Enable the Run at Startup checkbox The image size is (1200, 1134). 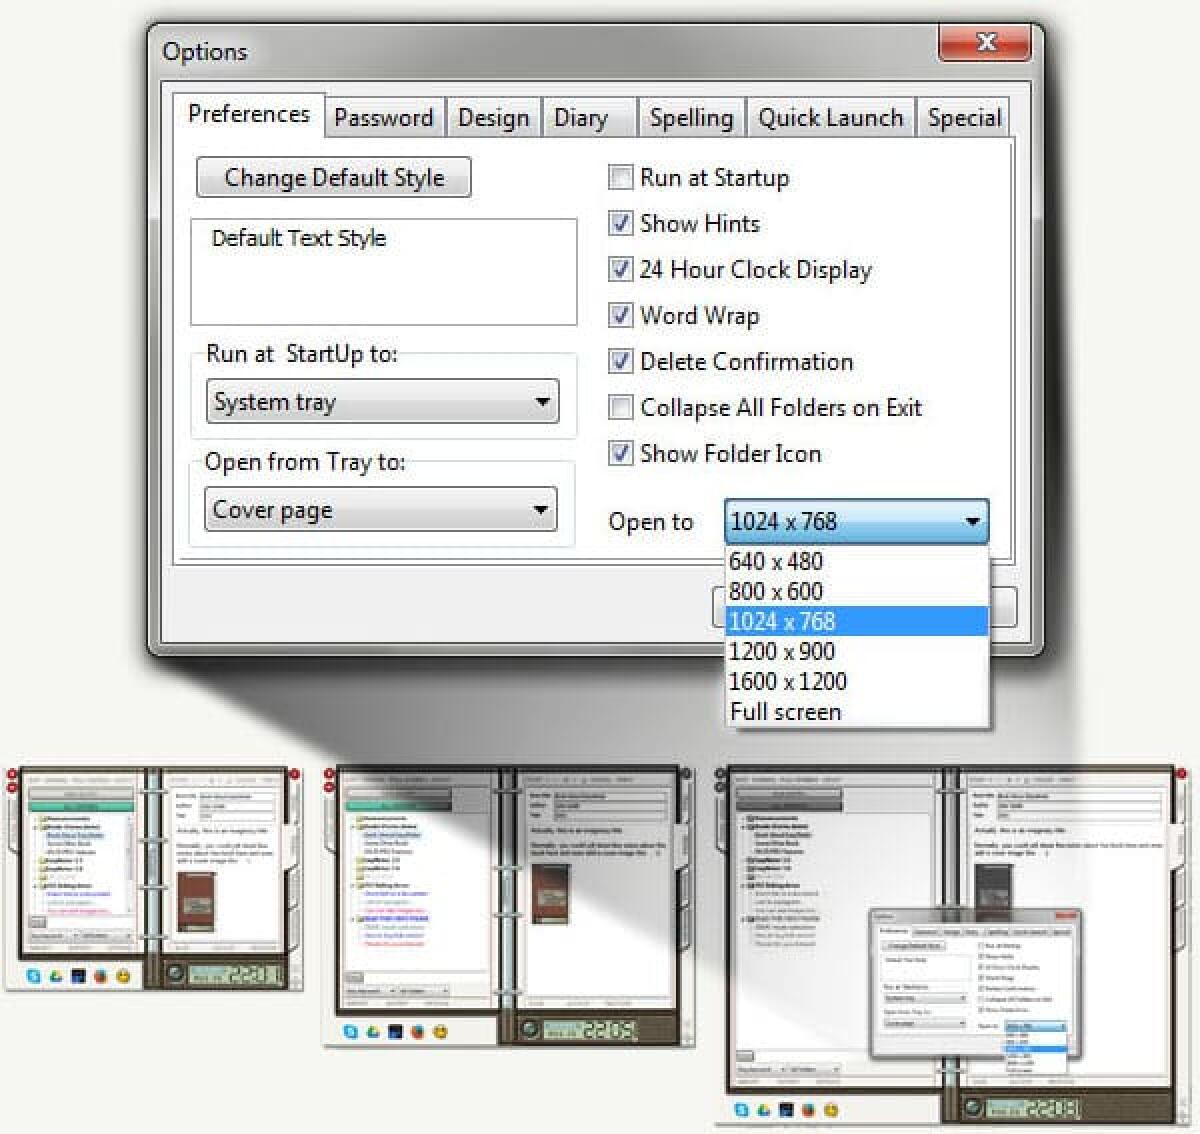pos(620,177)
